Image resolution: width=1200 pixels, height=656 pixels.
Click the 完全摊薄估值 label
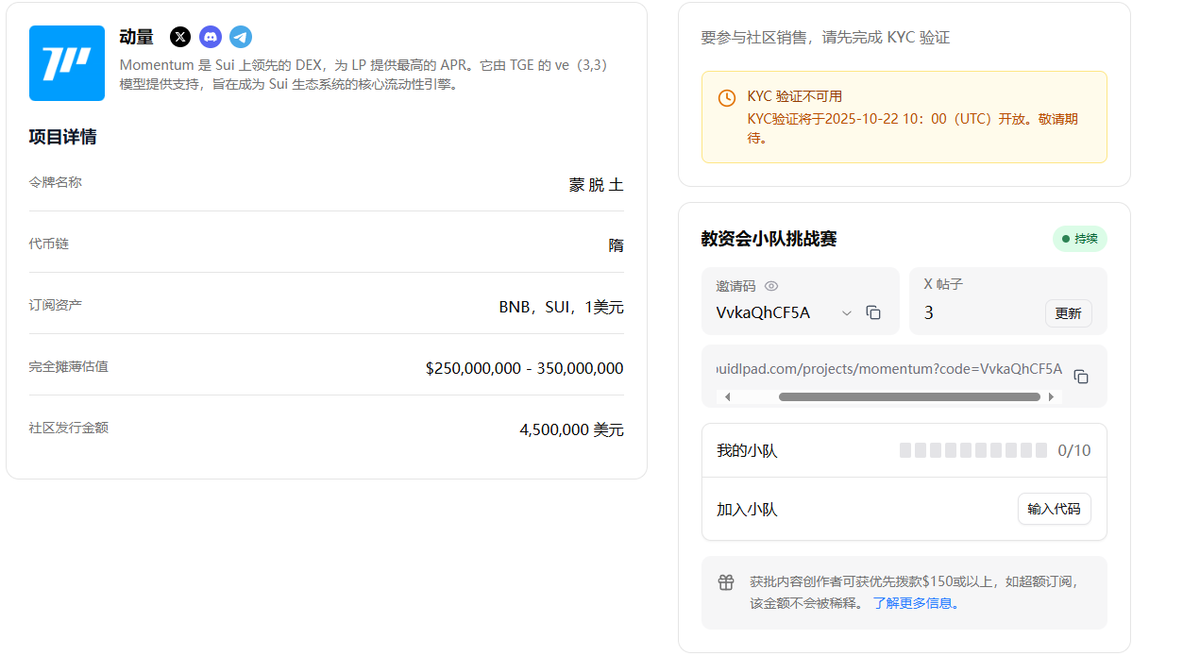click(x=68, y=366)
